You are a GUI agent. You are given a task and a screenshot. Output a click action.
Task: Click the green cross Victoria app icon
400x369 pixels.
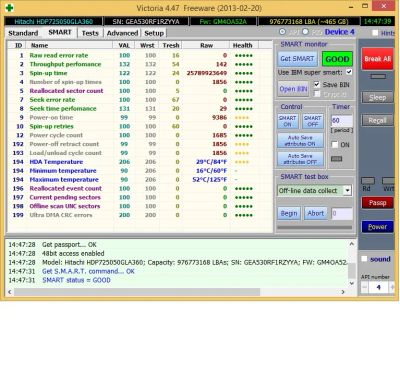coord(10,8)
